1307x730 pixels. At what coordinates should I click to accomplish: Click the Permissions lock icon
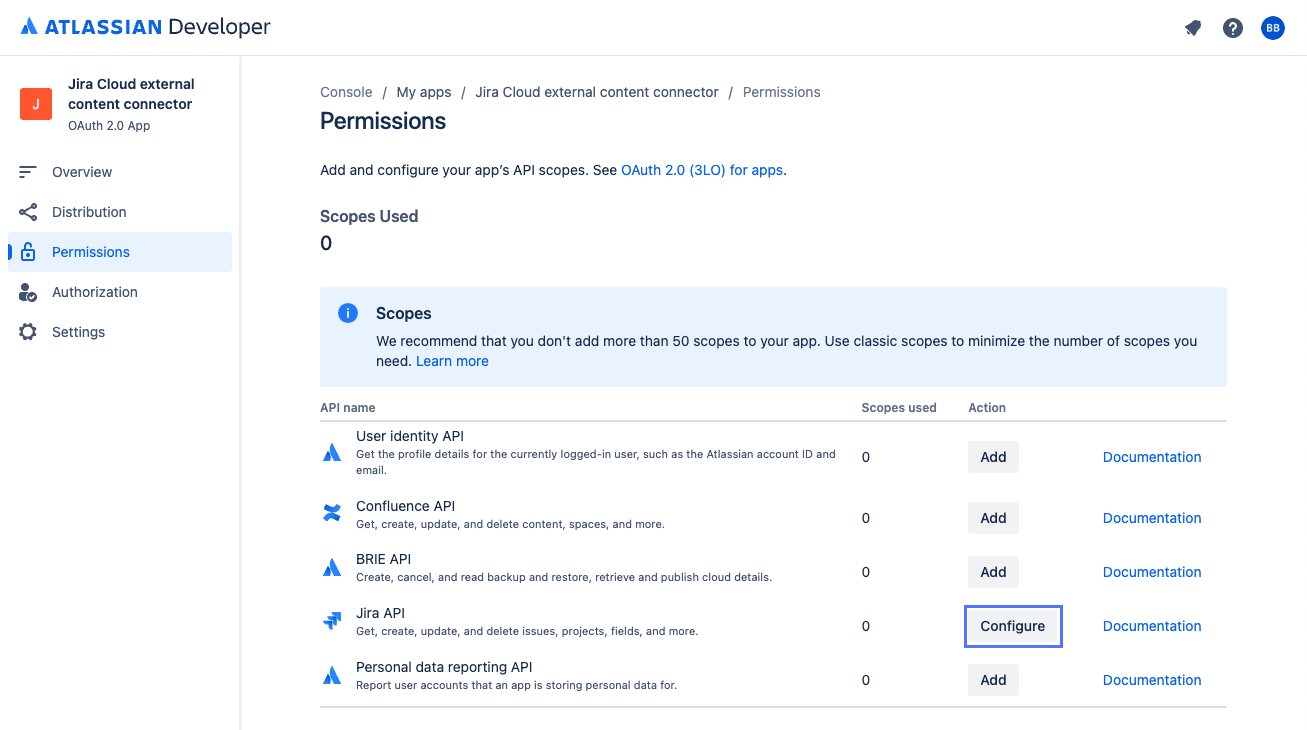click(x=28, y=252)
